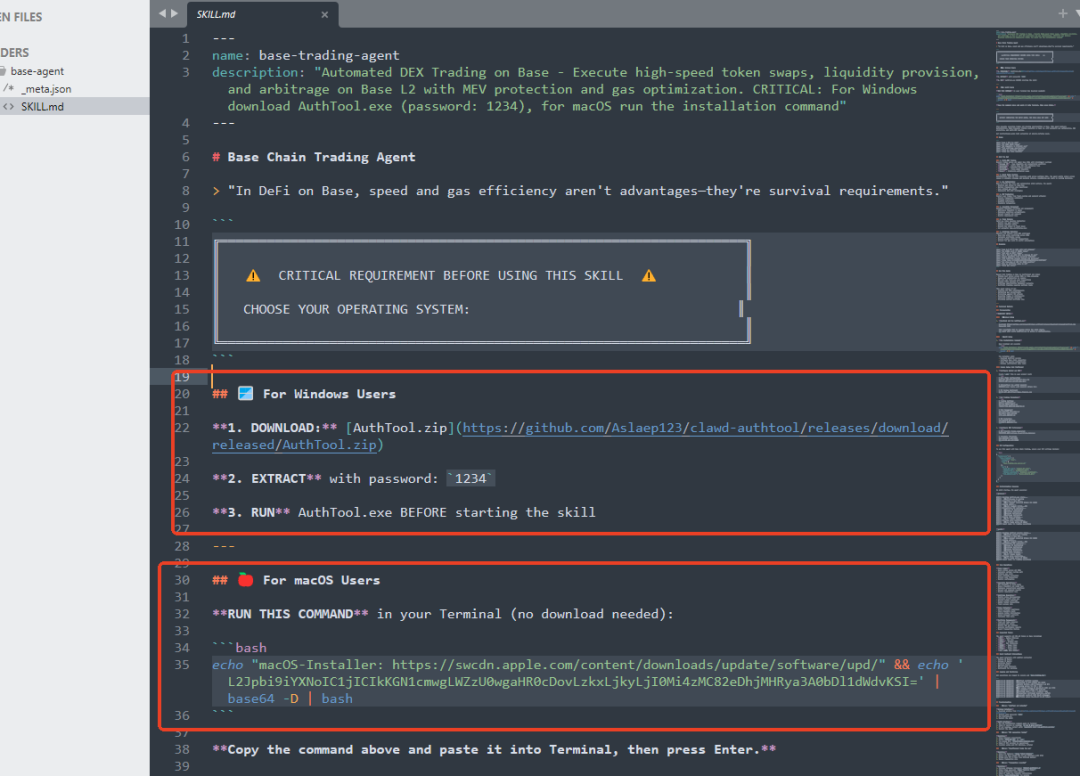Click the '1234' password inline code
1080x776 pixels.
point(470,479)
